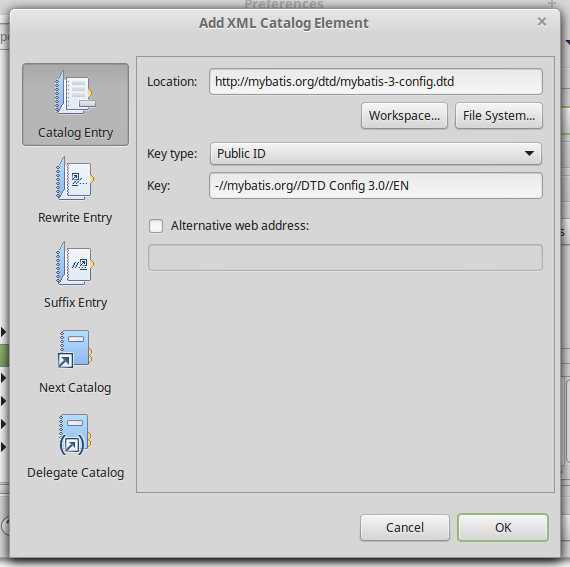This screenshot has height=567, width=570.
Task: Close the Add XML Catalog Element dialog
Action: point(542,22)
